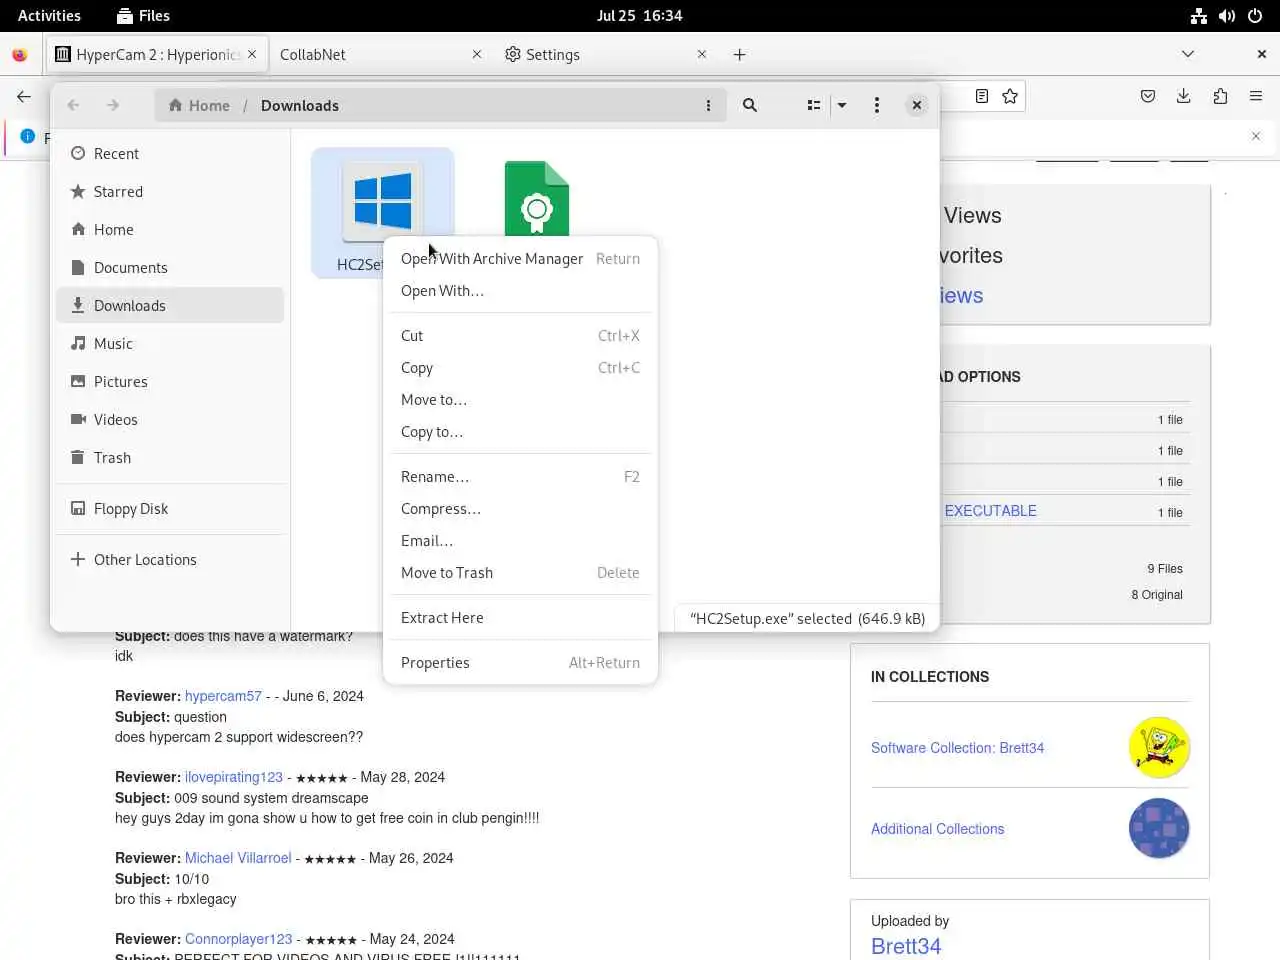The height and width of the screenshot is (960, 1280).
Task: Open Pocket save icon in Firefox
Action: (1148, 96)
